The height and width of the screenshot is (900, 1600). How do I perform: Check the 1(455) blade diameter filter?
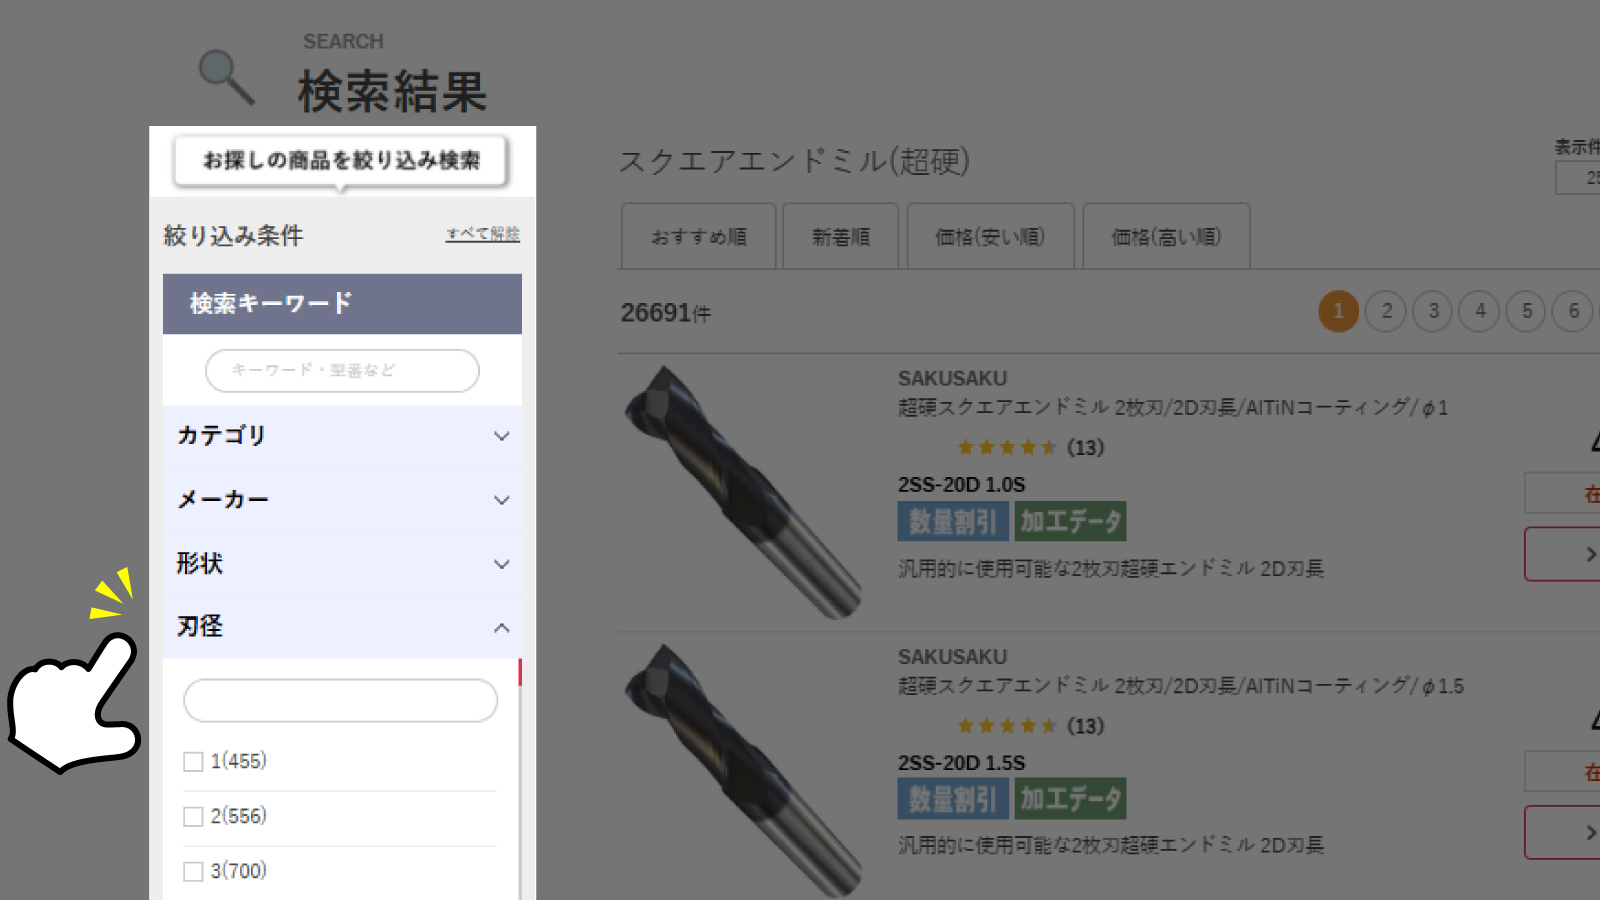tap(193, 761)
